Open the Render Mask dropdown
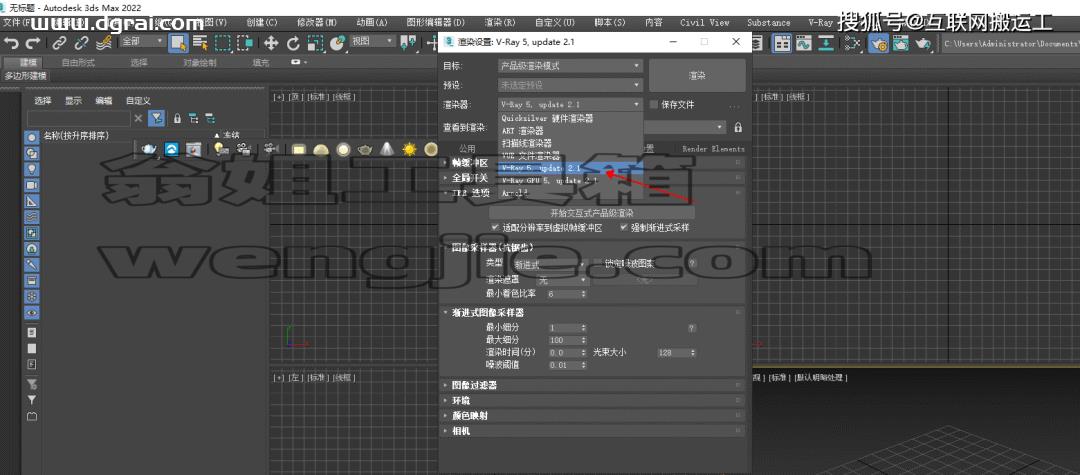This screenshot has width=1080, height=475. (x=562, y=280)
